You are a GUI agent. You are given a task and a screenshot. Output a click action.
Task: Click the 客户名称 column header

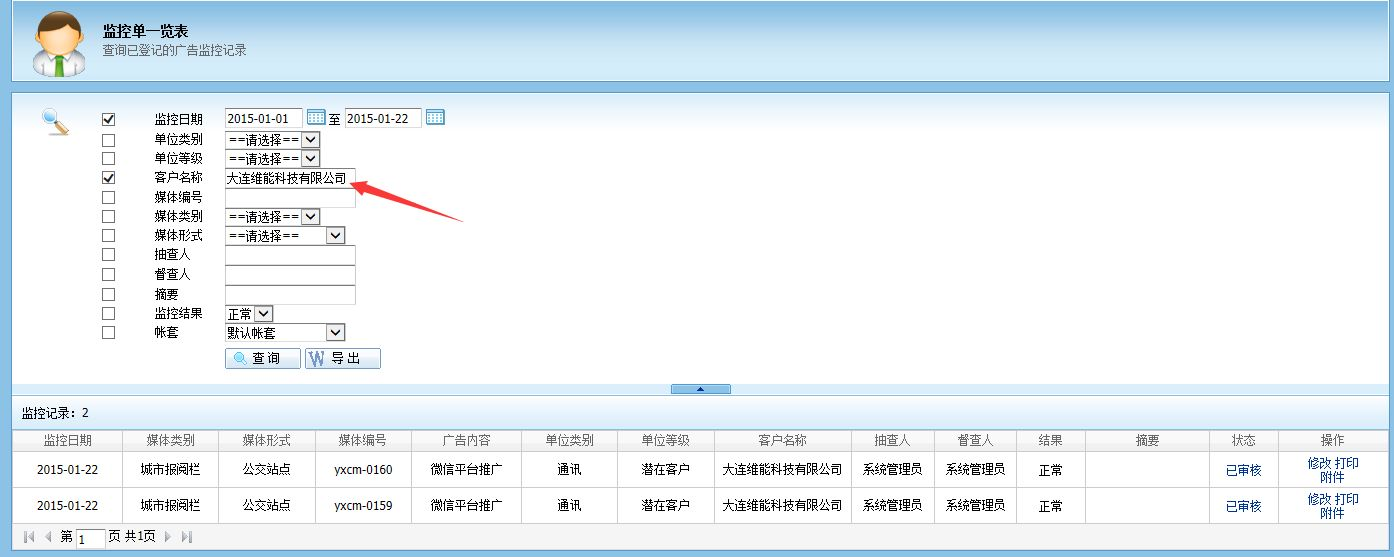tap(782, 440)
